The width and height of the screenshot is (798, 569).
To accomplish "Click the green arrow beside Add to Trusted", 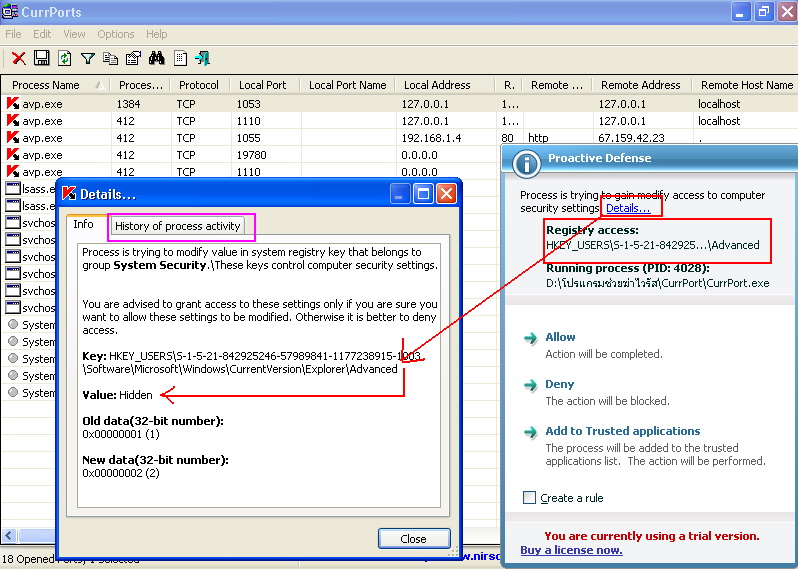I will [531, 432].
